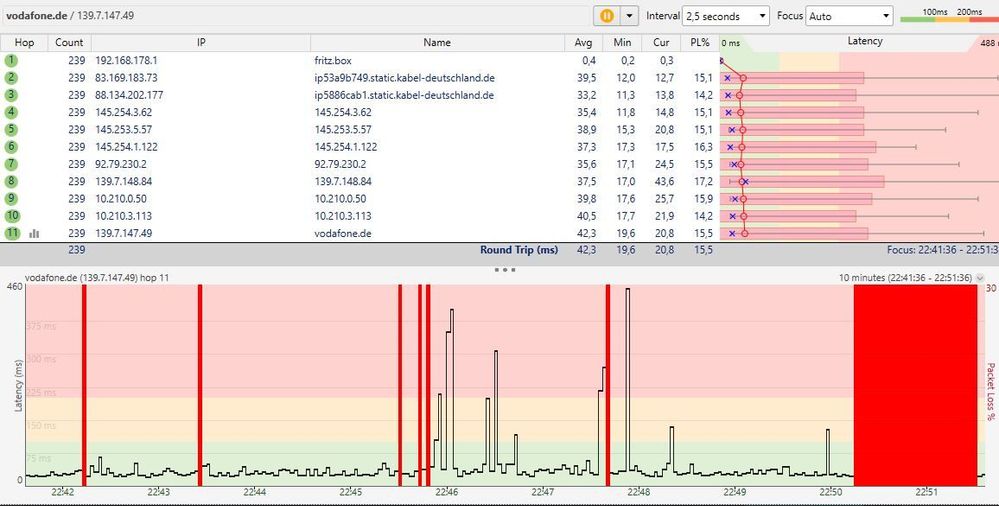Viewport: 999px width, 506px height.
Task: Select hop 8 green circle icon
Action: click(x=11, y=181)
